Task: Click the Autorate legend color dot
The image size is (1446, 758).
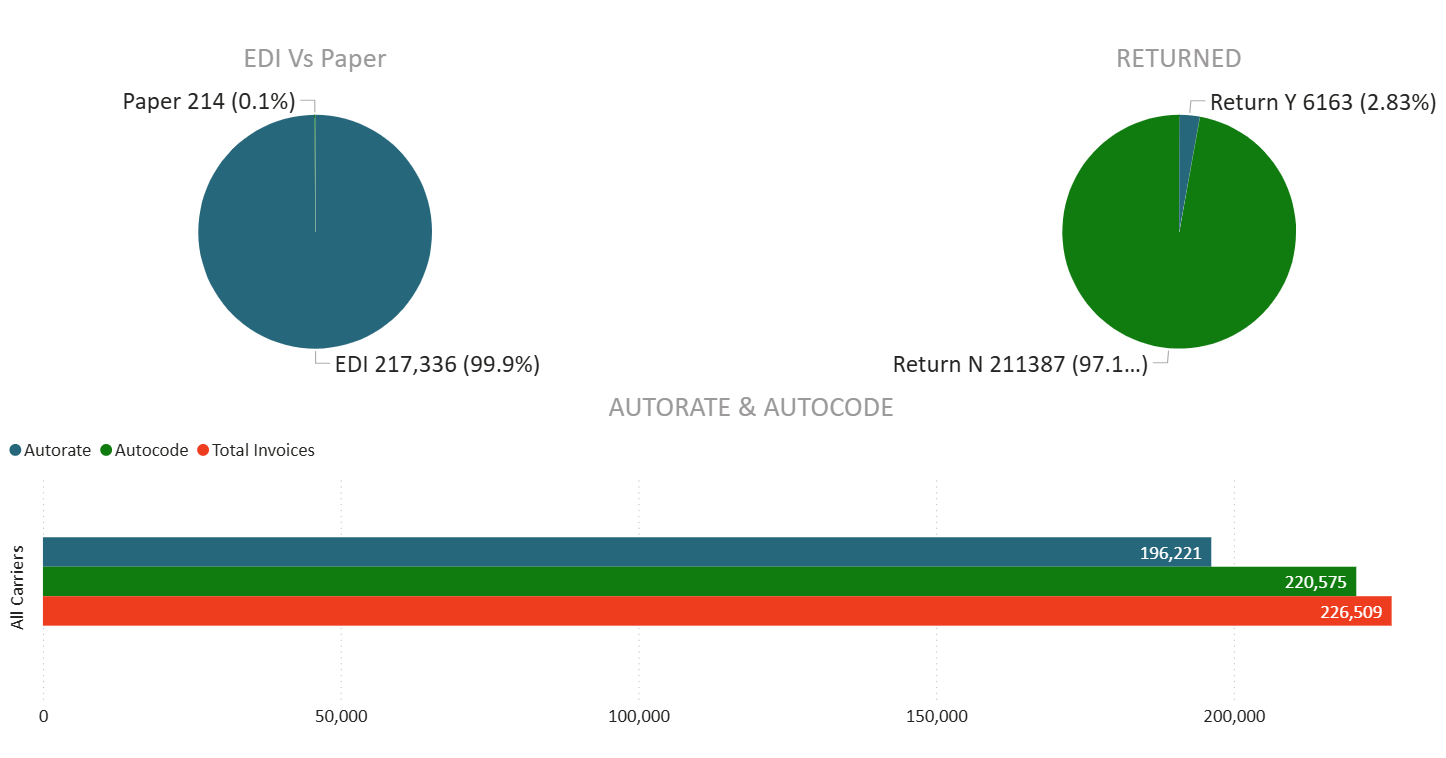Action: click(15, 451)
